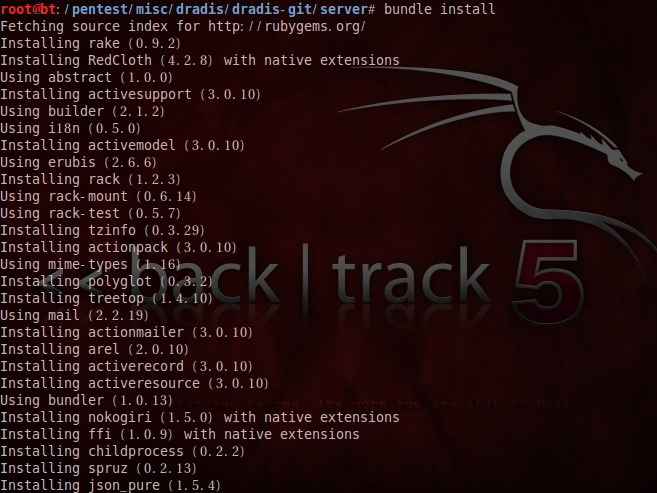Viewport: 657px width, 493px height.
Task: Click the Using bundler (1.0.13) line
Action: coord(86,400)
